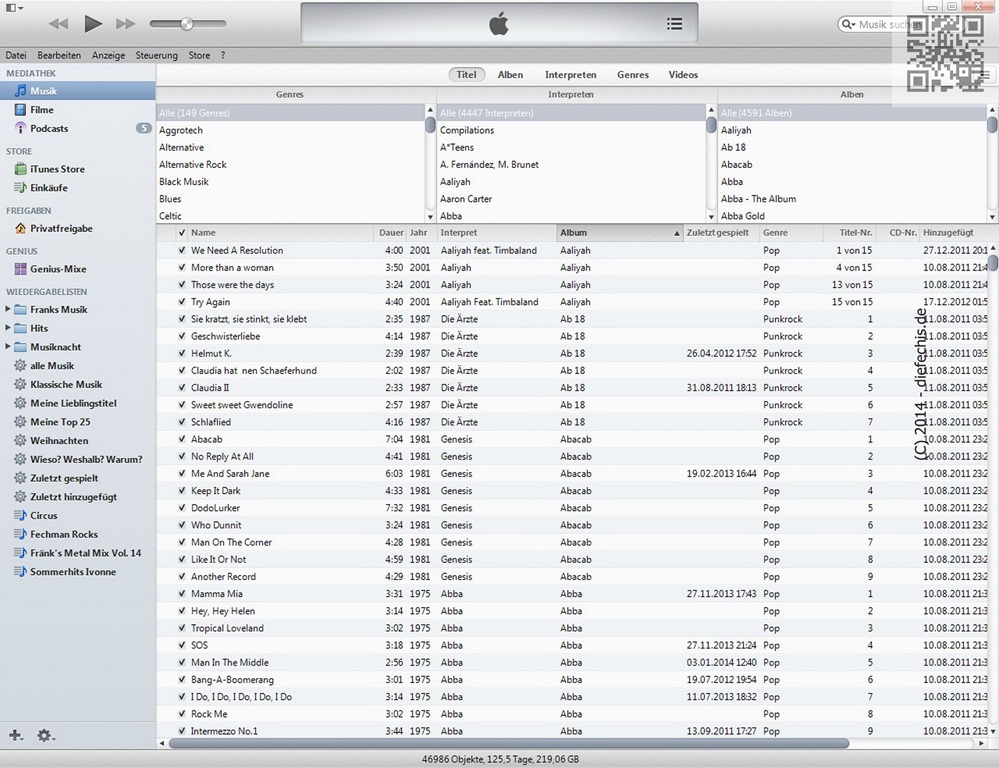This screenshot has height=768, width=999.
Task: Start playback with the Play button
Action: tap(93, 24)
